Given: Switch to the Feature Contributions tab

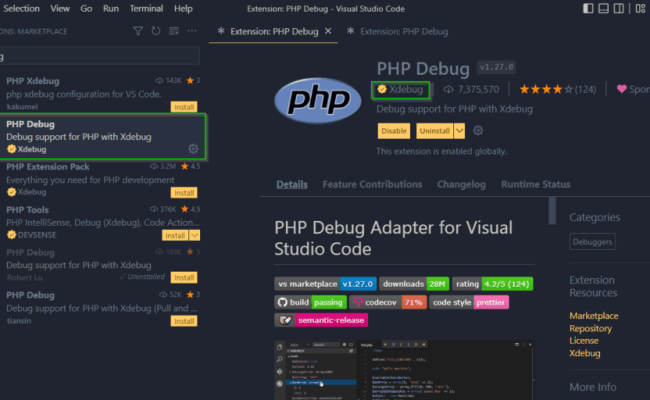Looking at the screenshot, I should click(372, 184).
